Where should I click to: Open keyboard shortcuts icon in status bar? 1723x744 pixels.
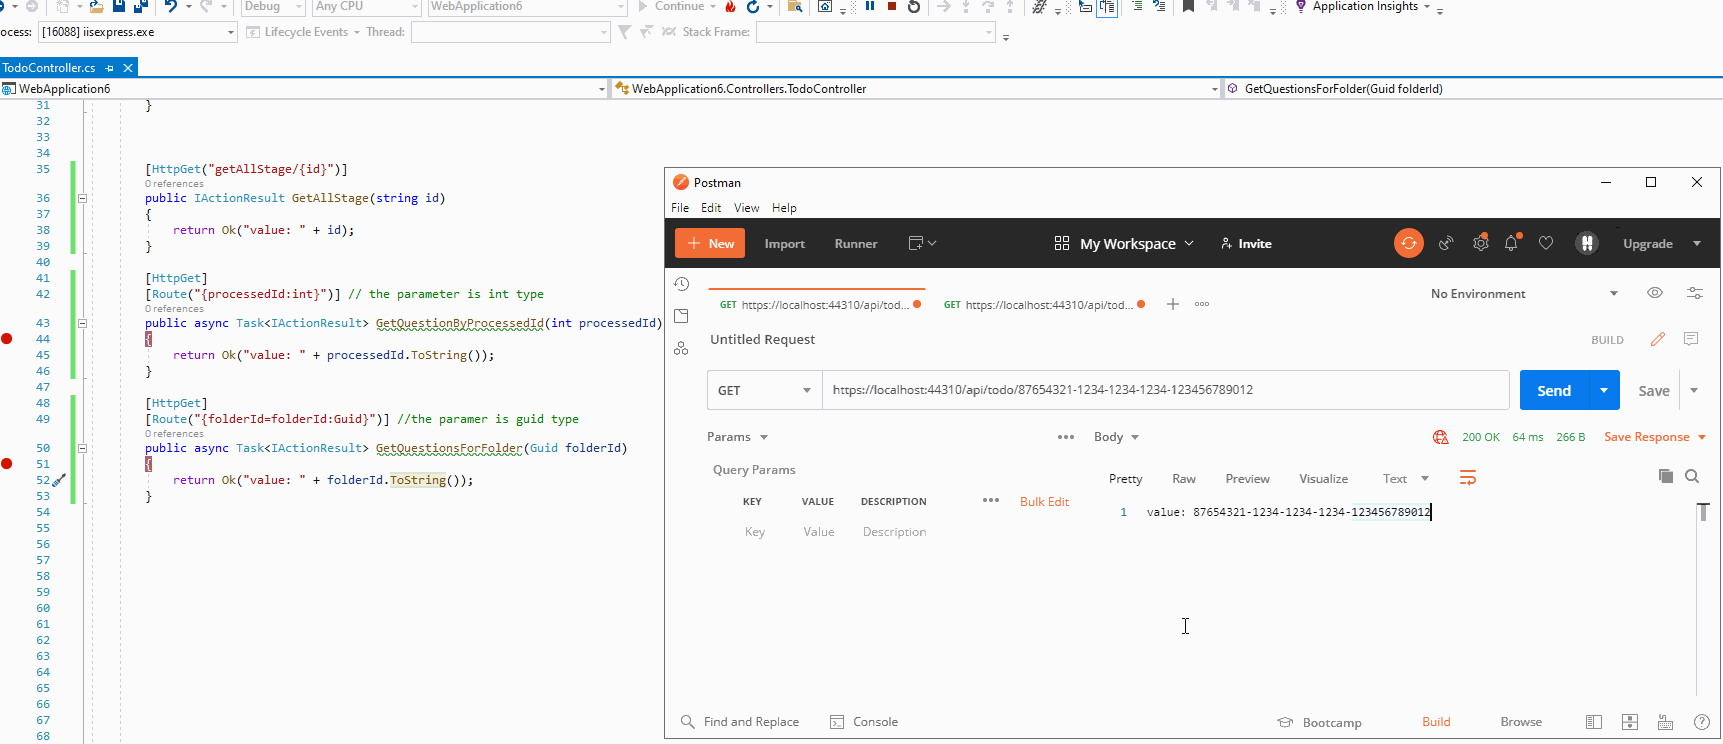pyautogui.click(x=1666, y=722)
